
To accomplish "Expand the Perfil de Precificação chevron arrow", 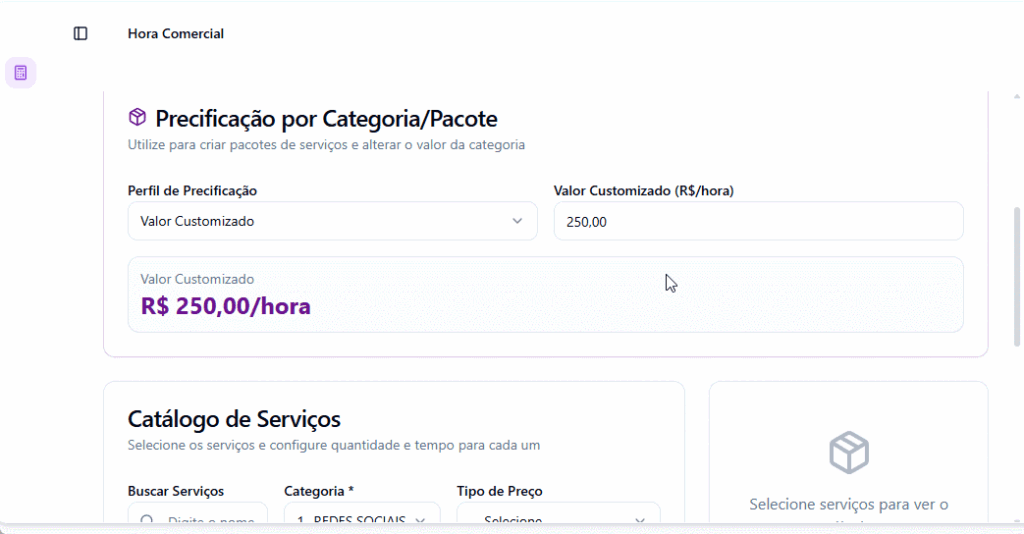I will (x=517, y=221).
